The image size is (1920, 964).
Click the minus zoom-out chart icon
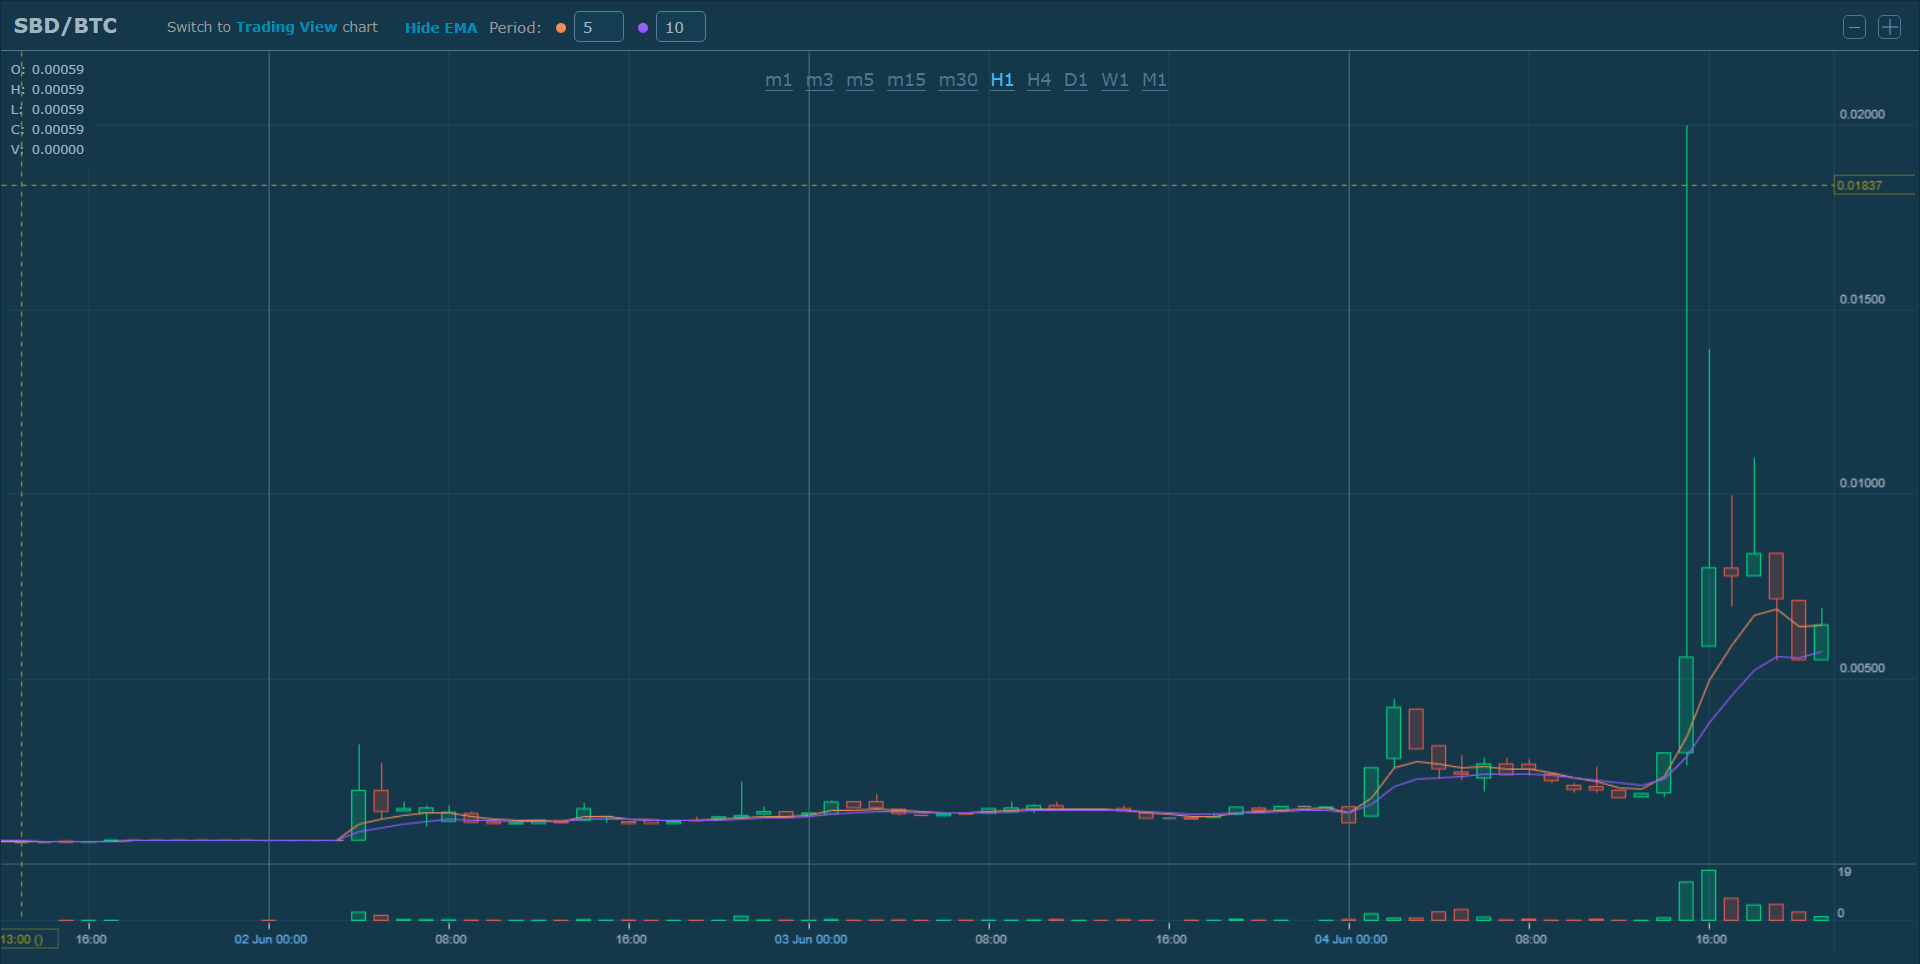[x=1854, y=27]
